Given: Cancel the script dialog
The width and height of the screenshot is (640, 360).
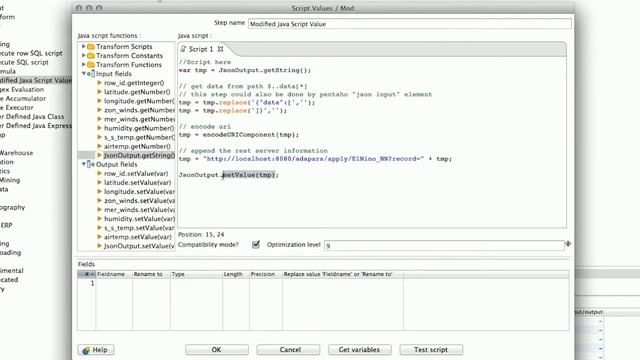Looking at the screenshot, I should click(289, 350).
